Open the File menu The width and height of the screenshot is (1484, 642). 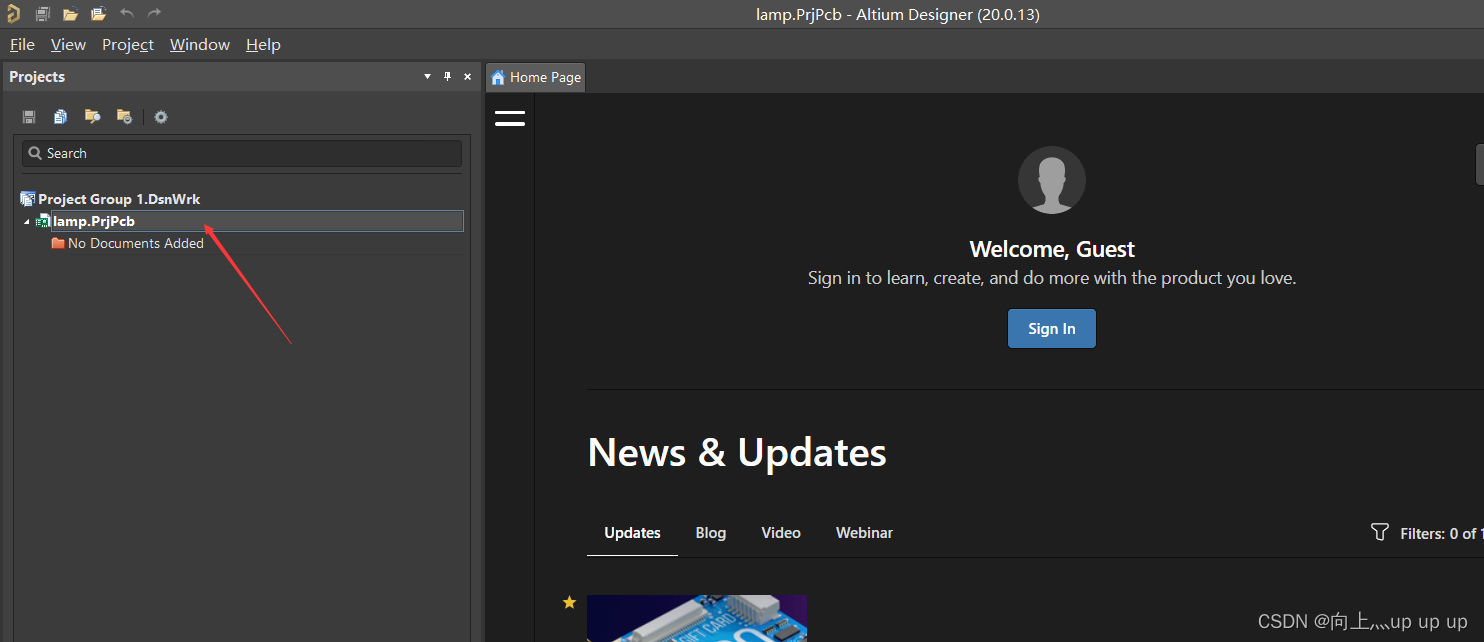[x=22, y=44]
